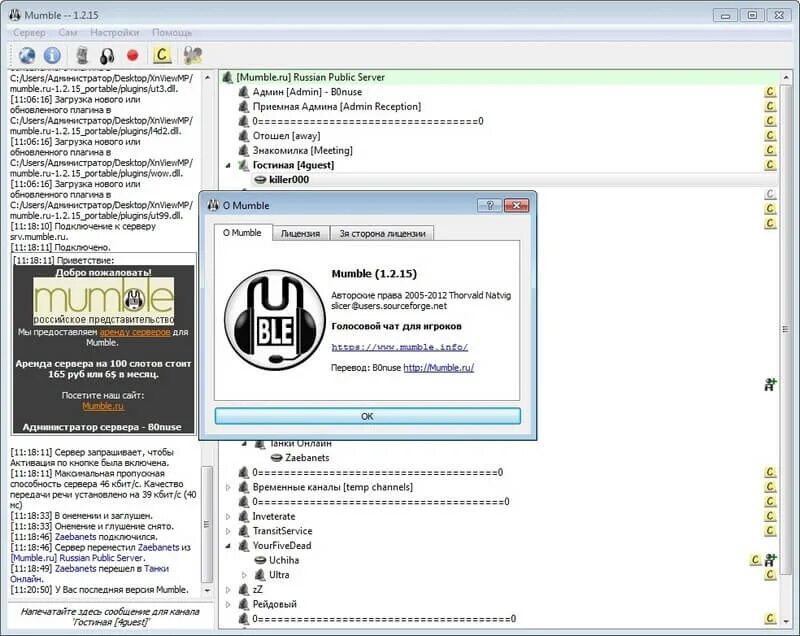This screenshot has width=800, height=636.
Task: Toggle the comment C toolbar icon
Action: coord(162,55)
